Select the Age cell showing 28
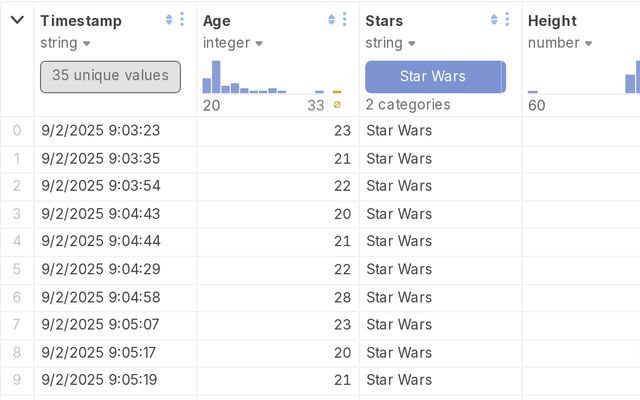Image resolution: width=640 pixels, height=400 pixels. pyautogui.click(x=342, y=297)
